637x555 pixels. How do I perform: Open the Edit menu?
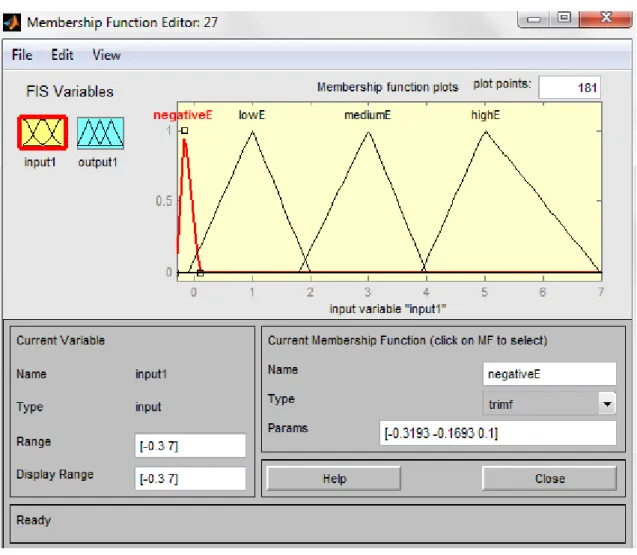62,55
